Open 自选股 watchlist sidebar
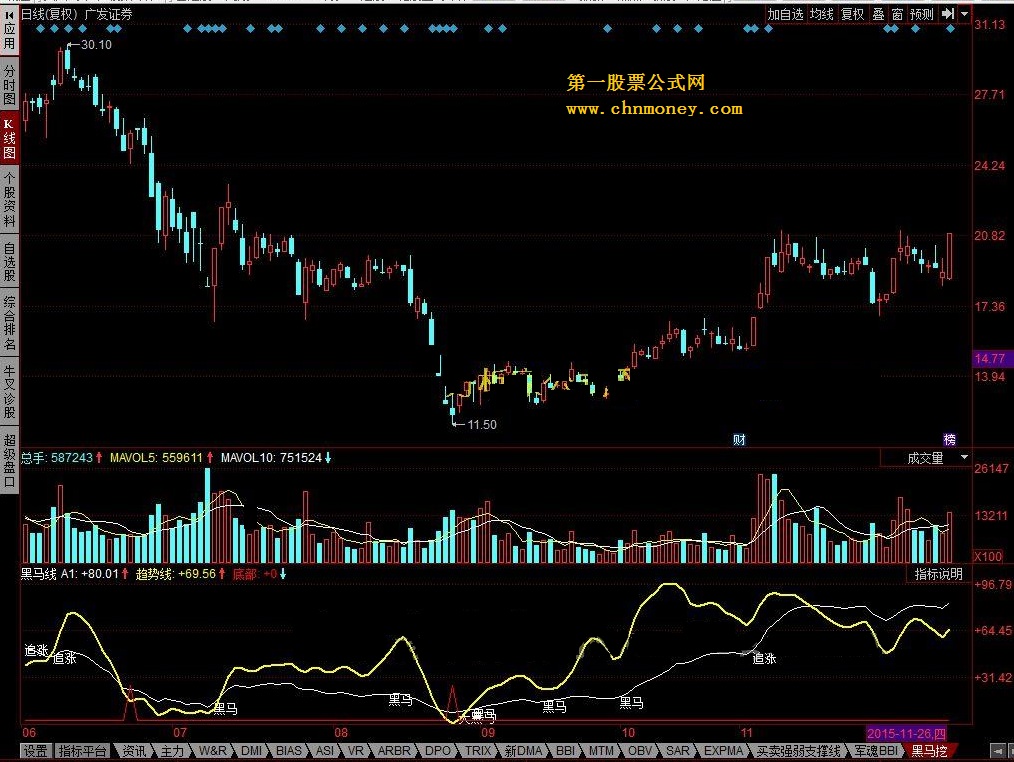Screen dimensions: 1014x762 9,262
